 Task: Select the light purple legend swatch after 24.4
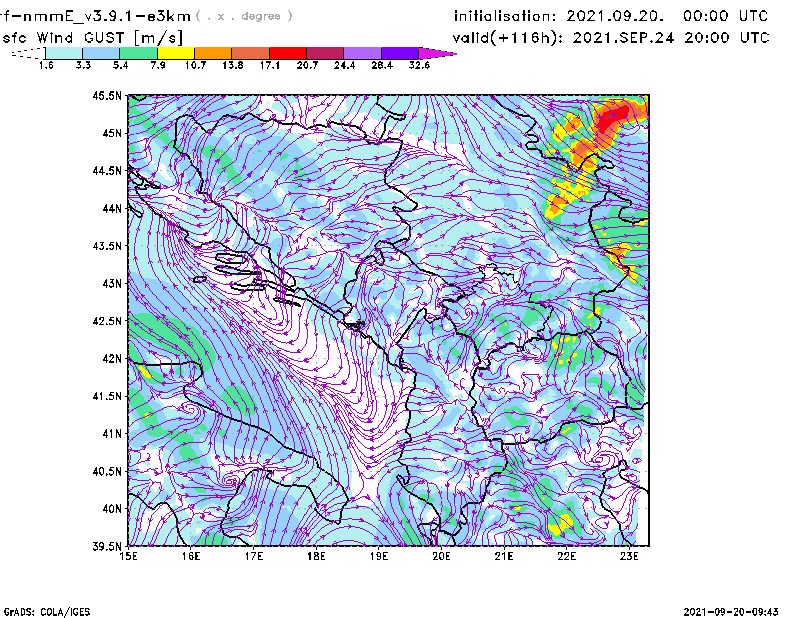[x=362, y=53]
